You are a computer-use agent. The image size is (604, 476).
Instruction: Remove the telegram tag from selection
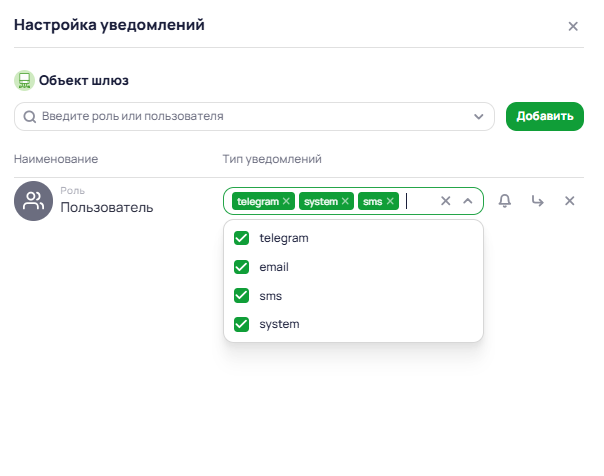(287, 201)
